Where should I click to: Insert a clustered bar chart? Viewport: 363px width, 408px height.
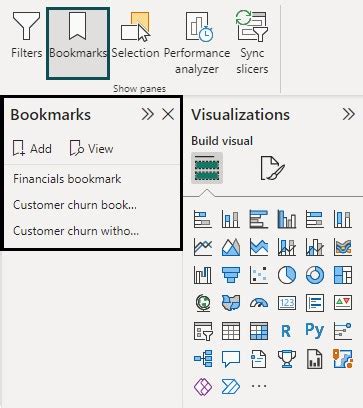259,219
